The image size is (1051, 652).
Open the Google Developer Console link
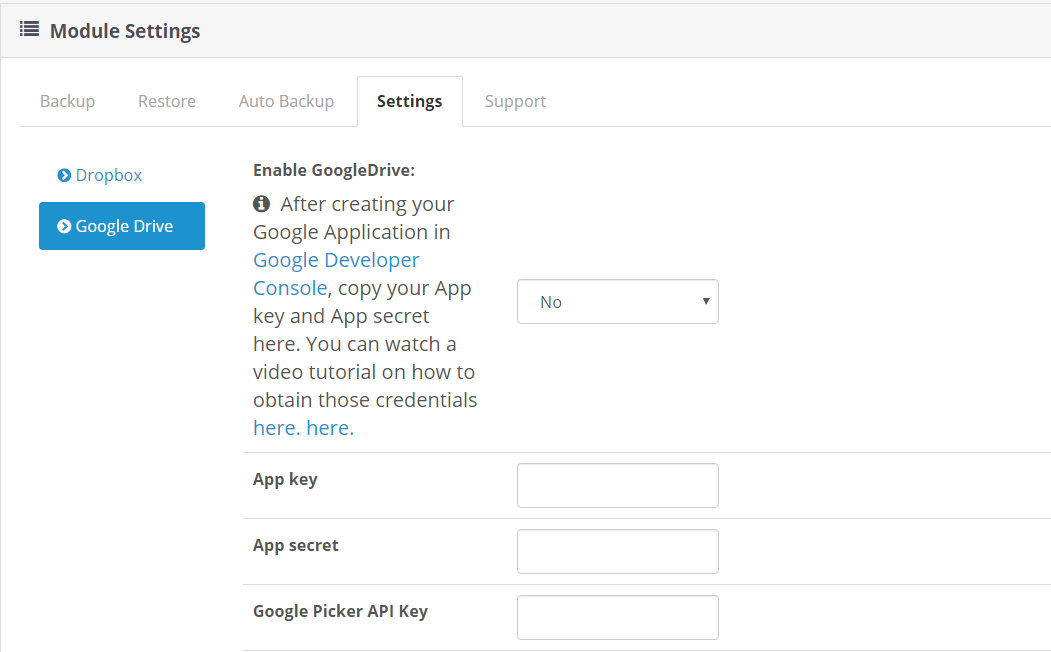336,273
